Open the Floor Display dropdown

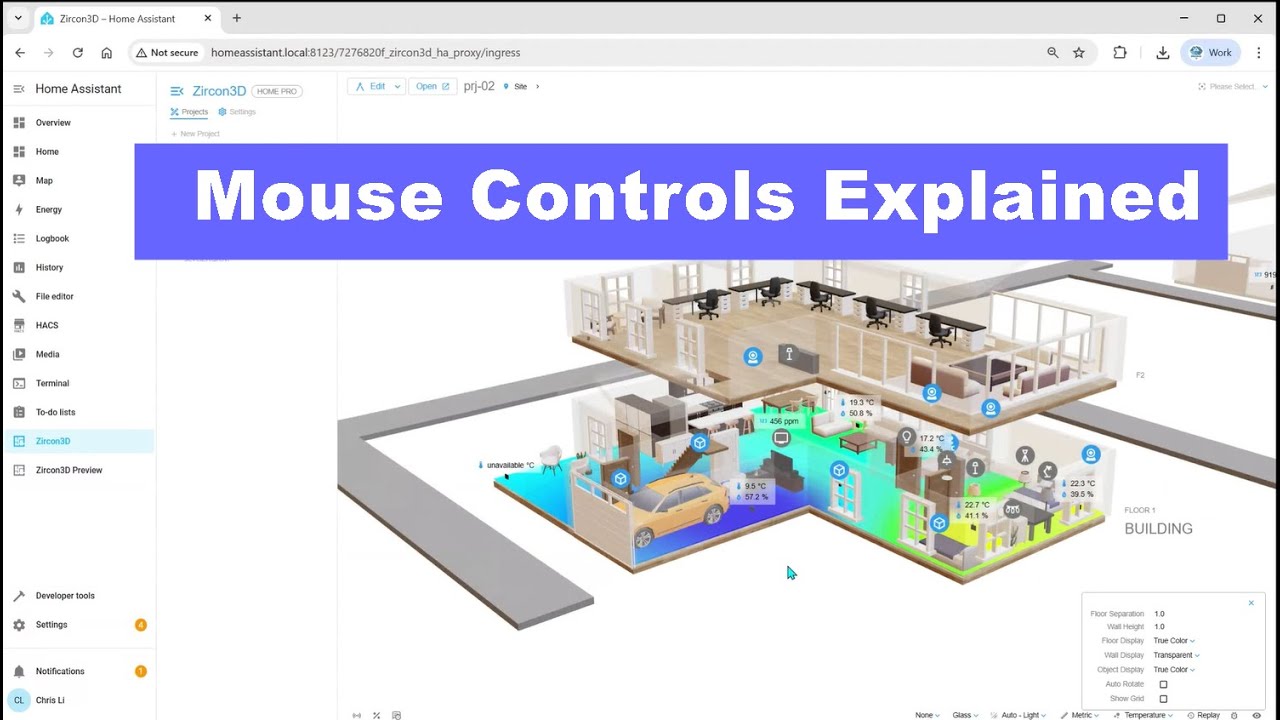[x=1174, y=641]
